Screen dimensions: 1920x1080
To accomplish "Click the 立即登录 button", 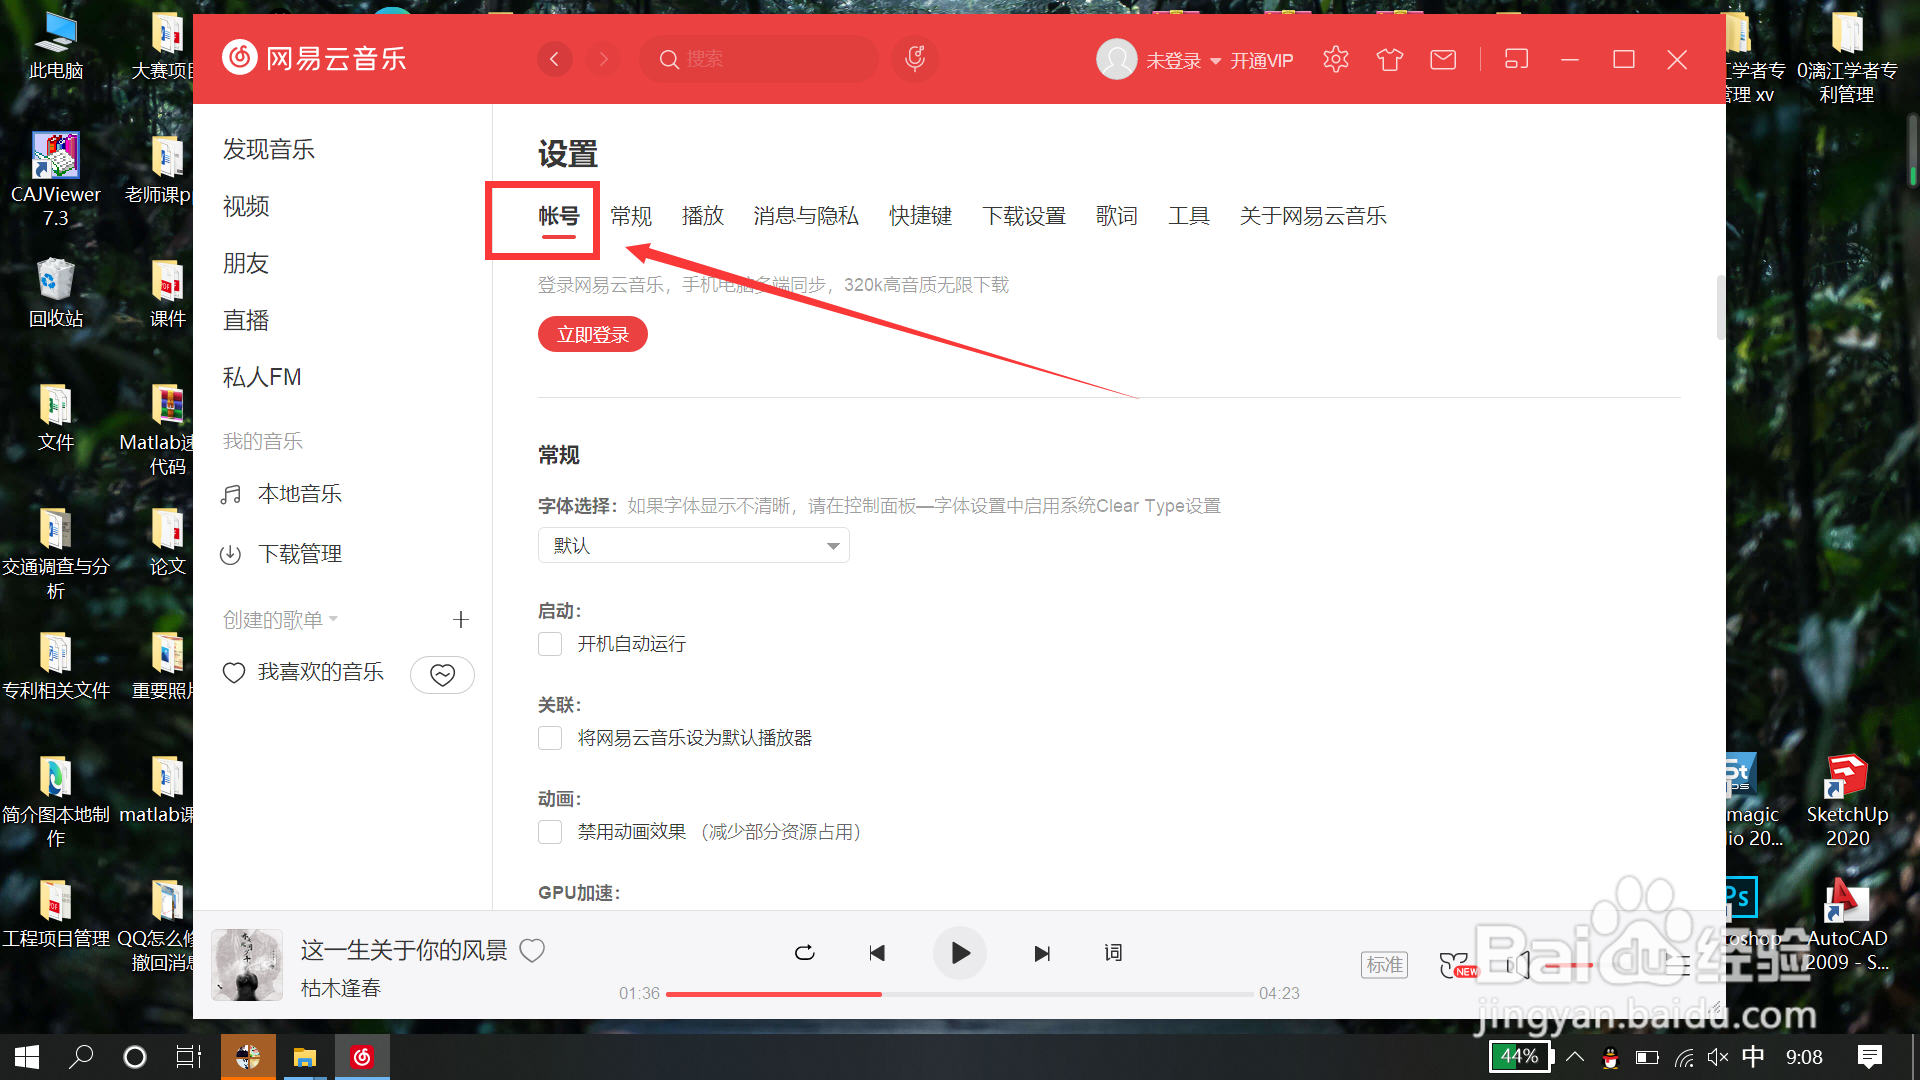I will click(x=592, y=334).
